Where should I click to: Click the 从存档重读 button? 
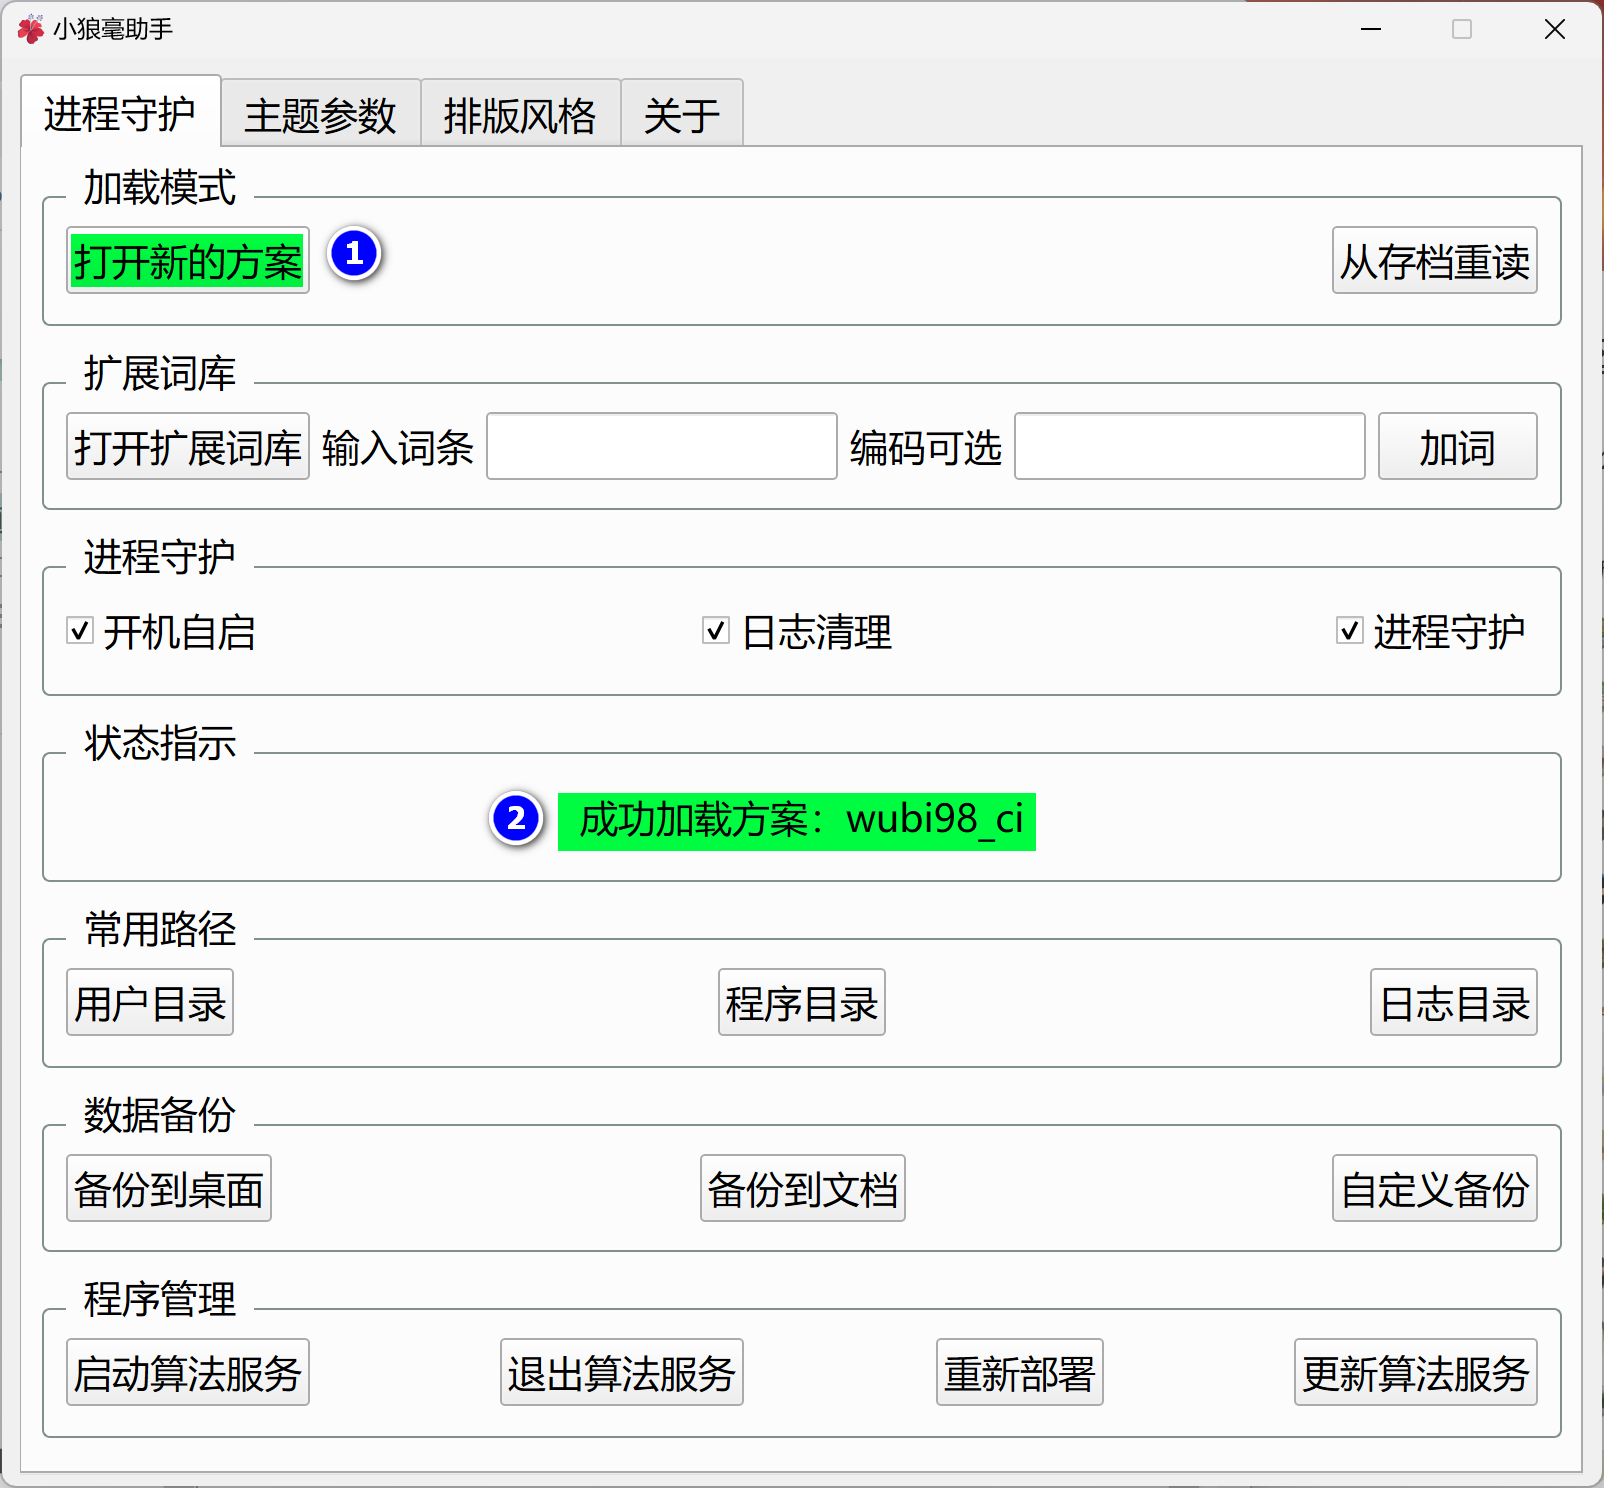click(x=1433, y=261)
